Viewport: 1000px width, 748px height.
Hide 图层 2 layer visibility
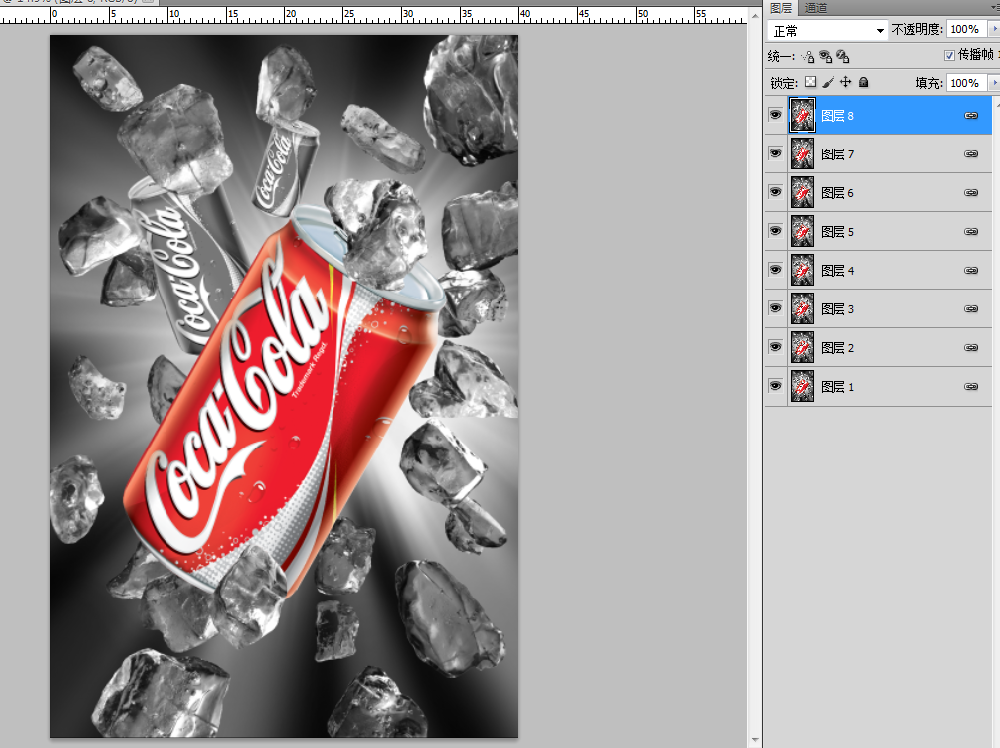pyautogui.click(x=776, y=347)
